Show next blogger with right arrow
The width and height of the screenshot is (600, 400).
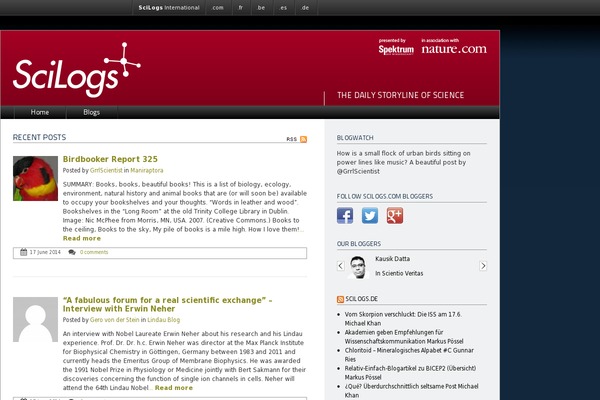point(483,266)
